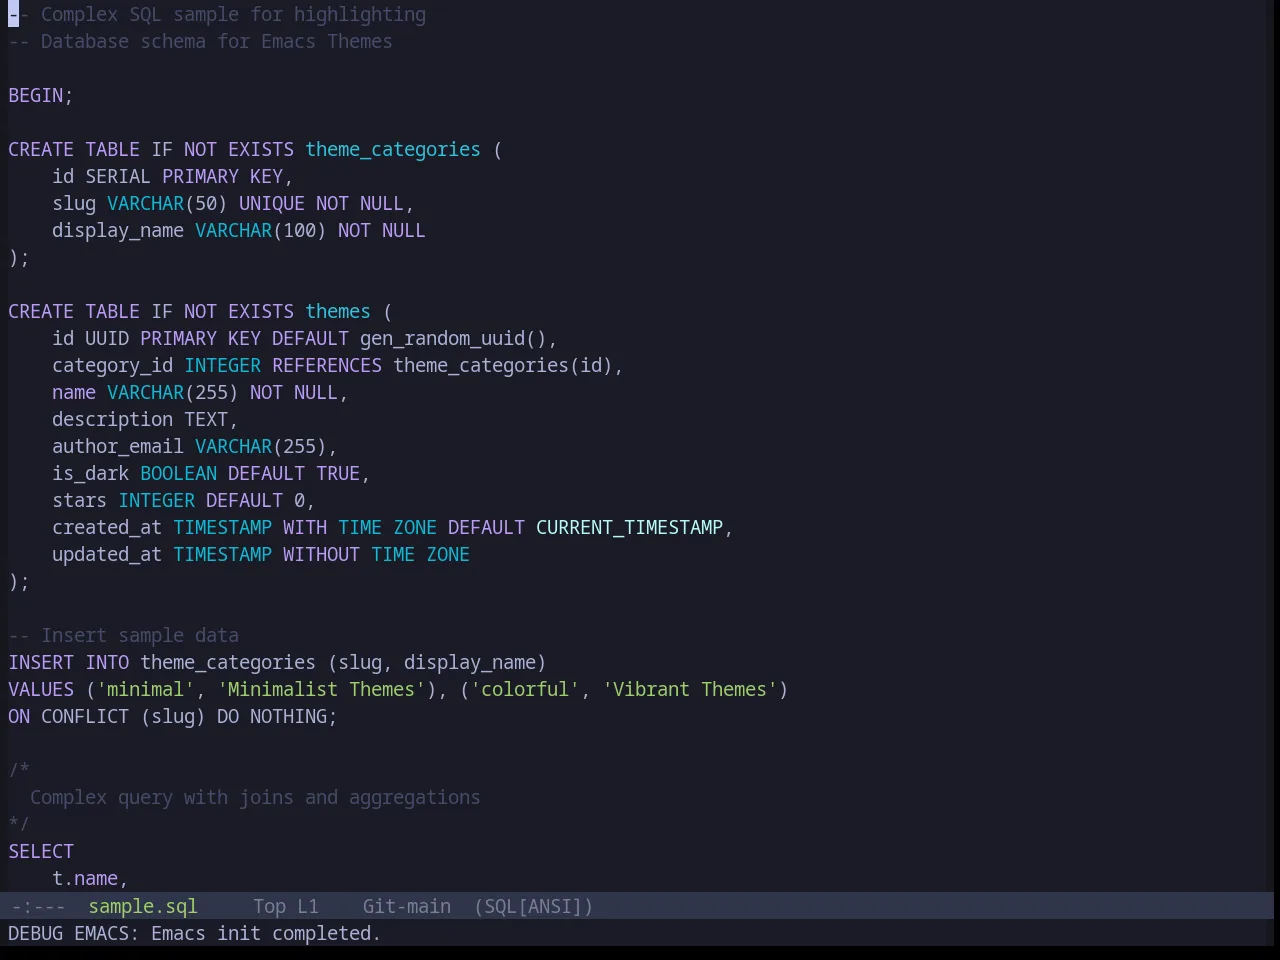Click the 'Complex query with joins and aggregations' comment
The image size is (1280, 960).
pos(255,797)
